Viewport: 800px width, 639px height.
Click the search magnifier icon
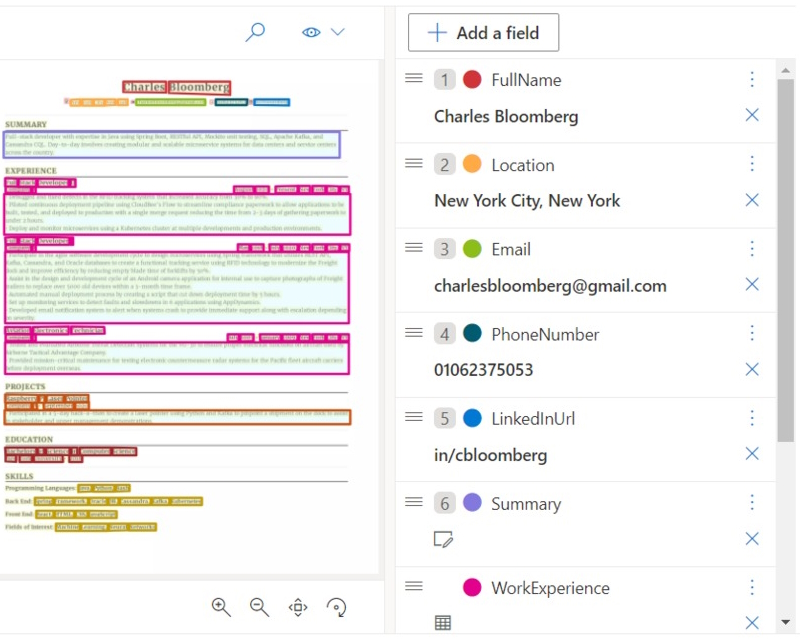pyautogui.click(x=255, y=32)
